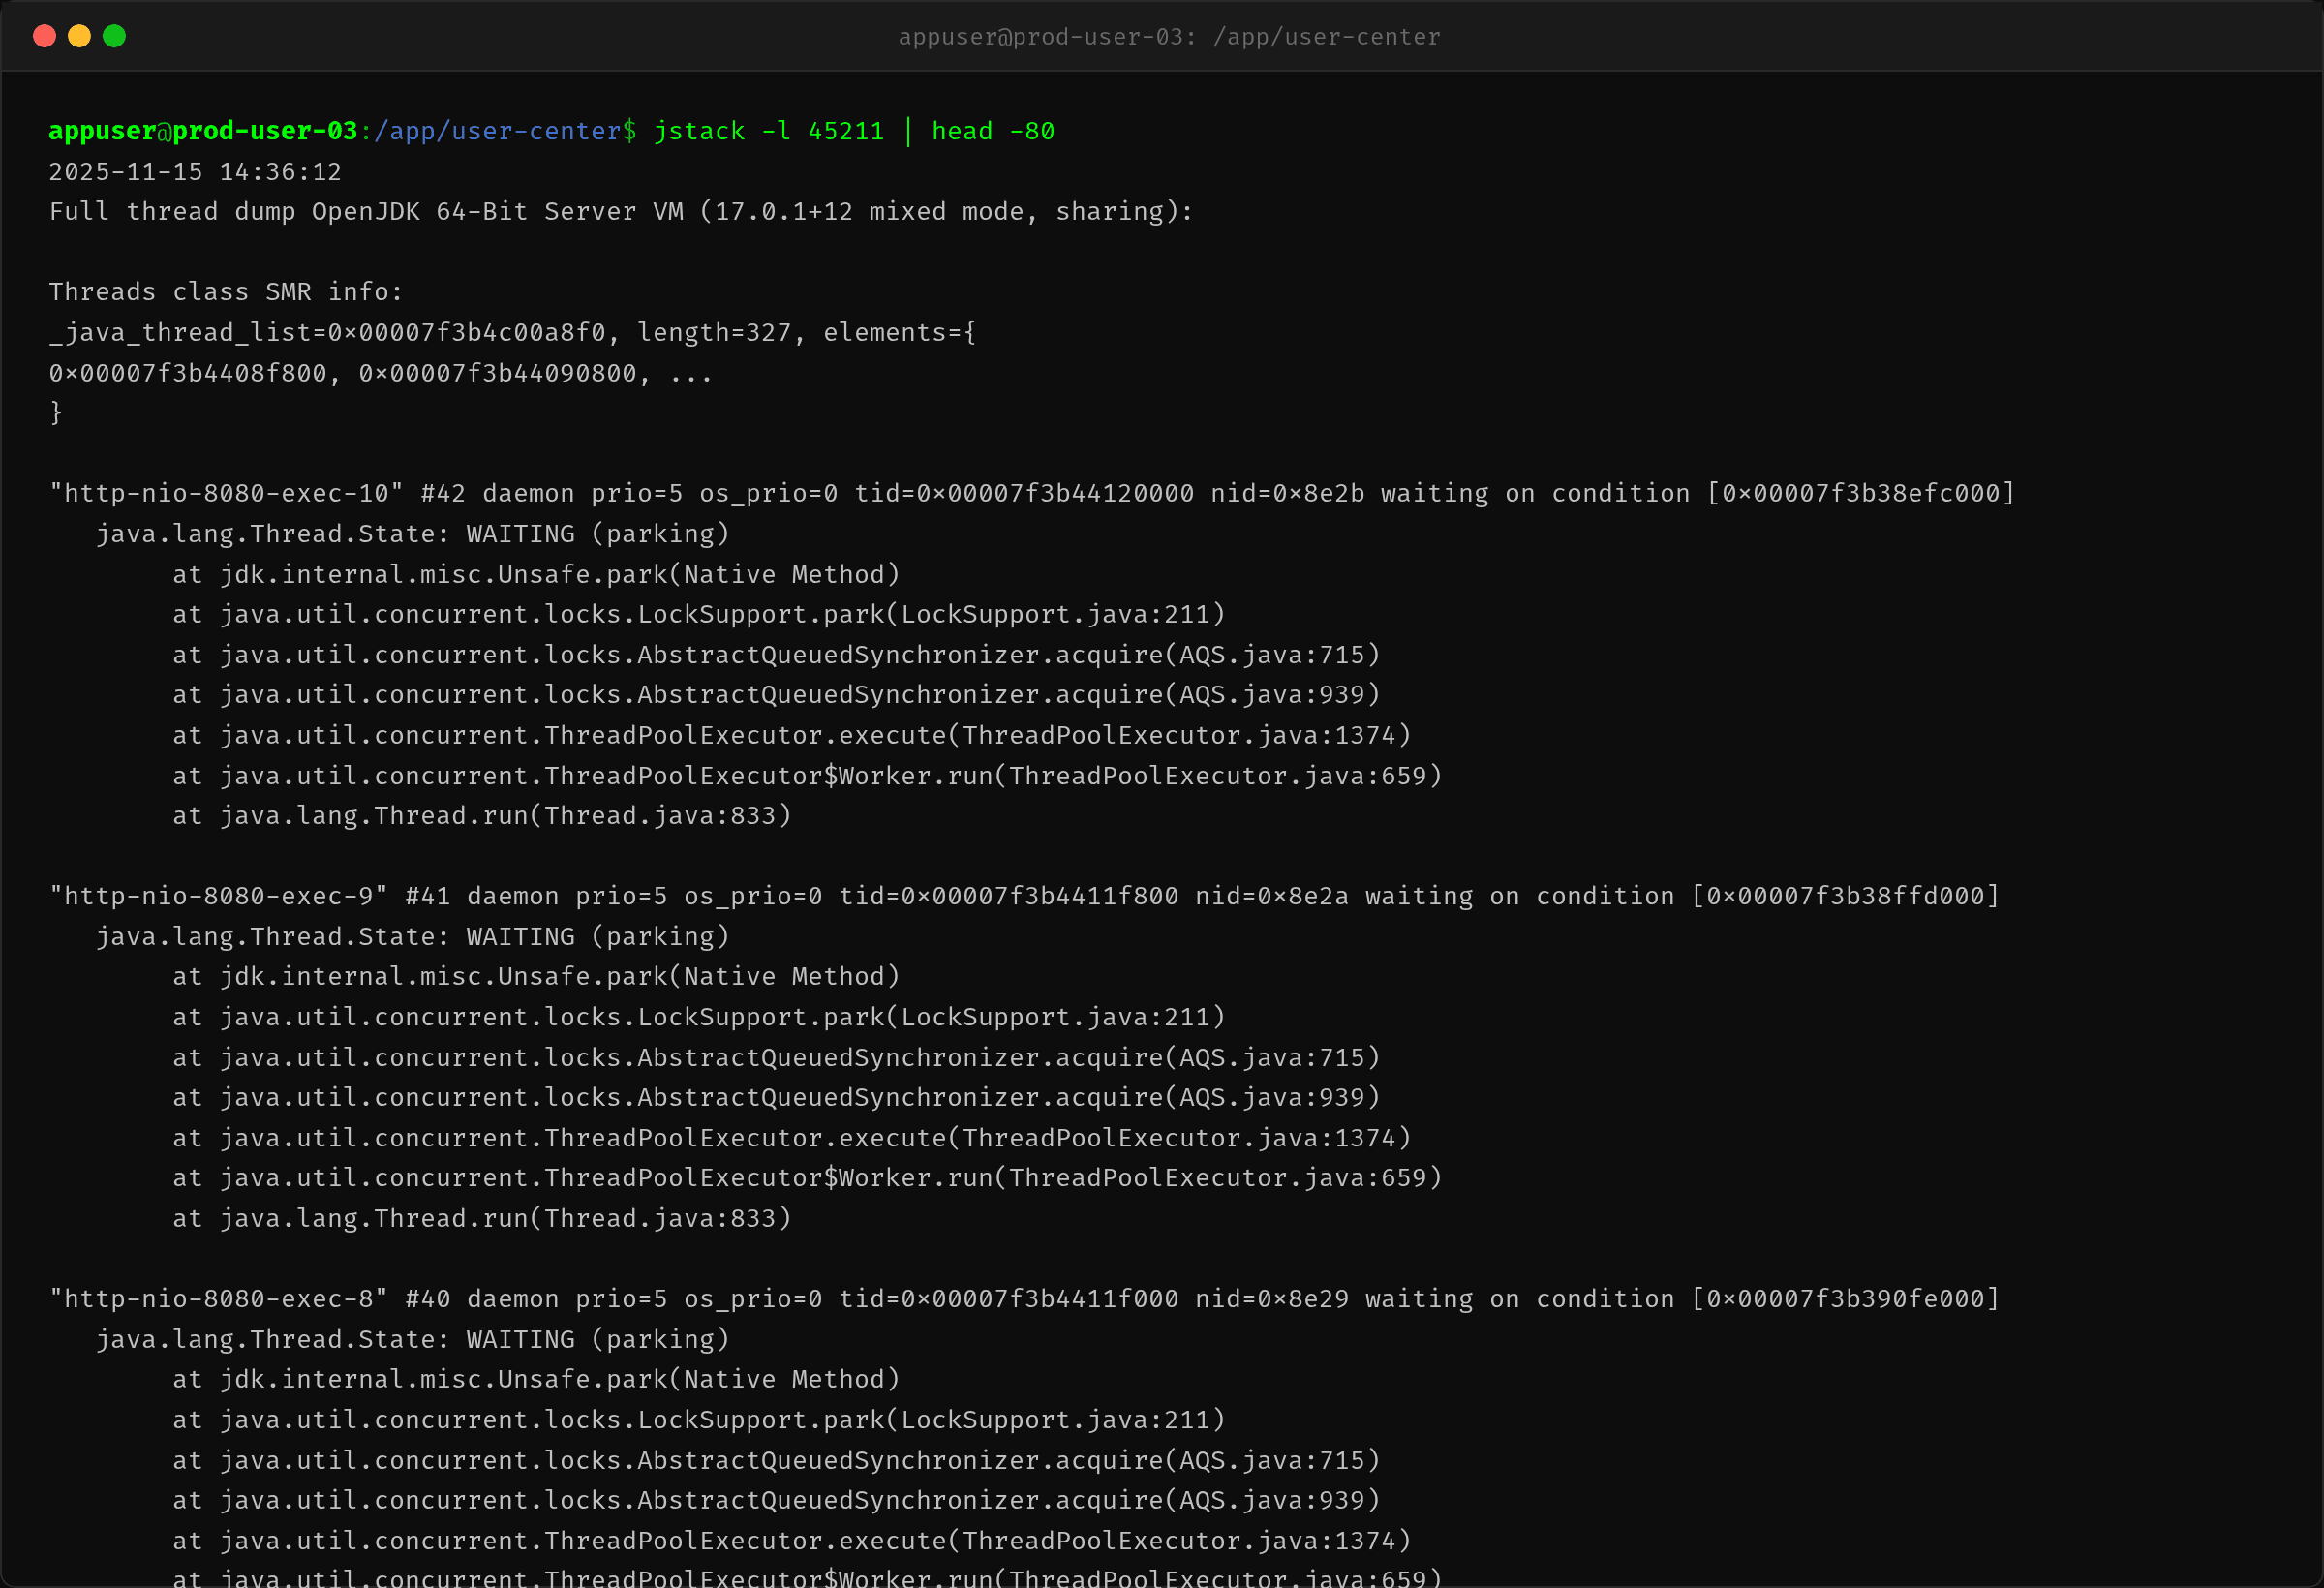Click ThreadPoolExecutor.execute line under exec-8

coord(792,1541)
